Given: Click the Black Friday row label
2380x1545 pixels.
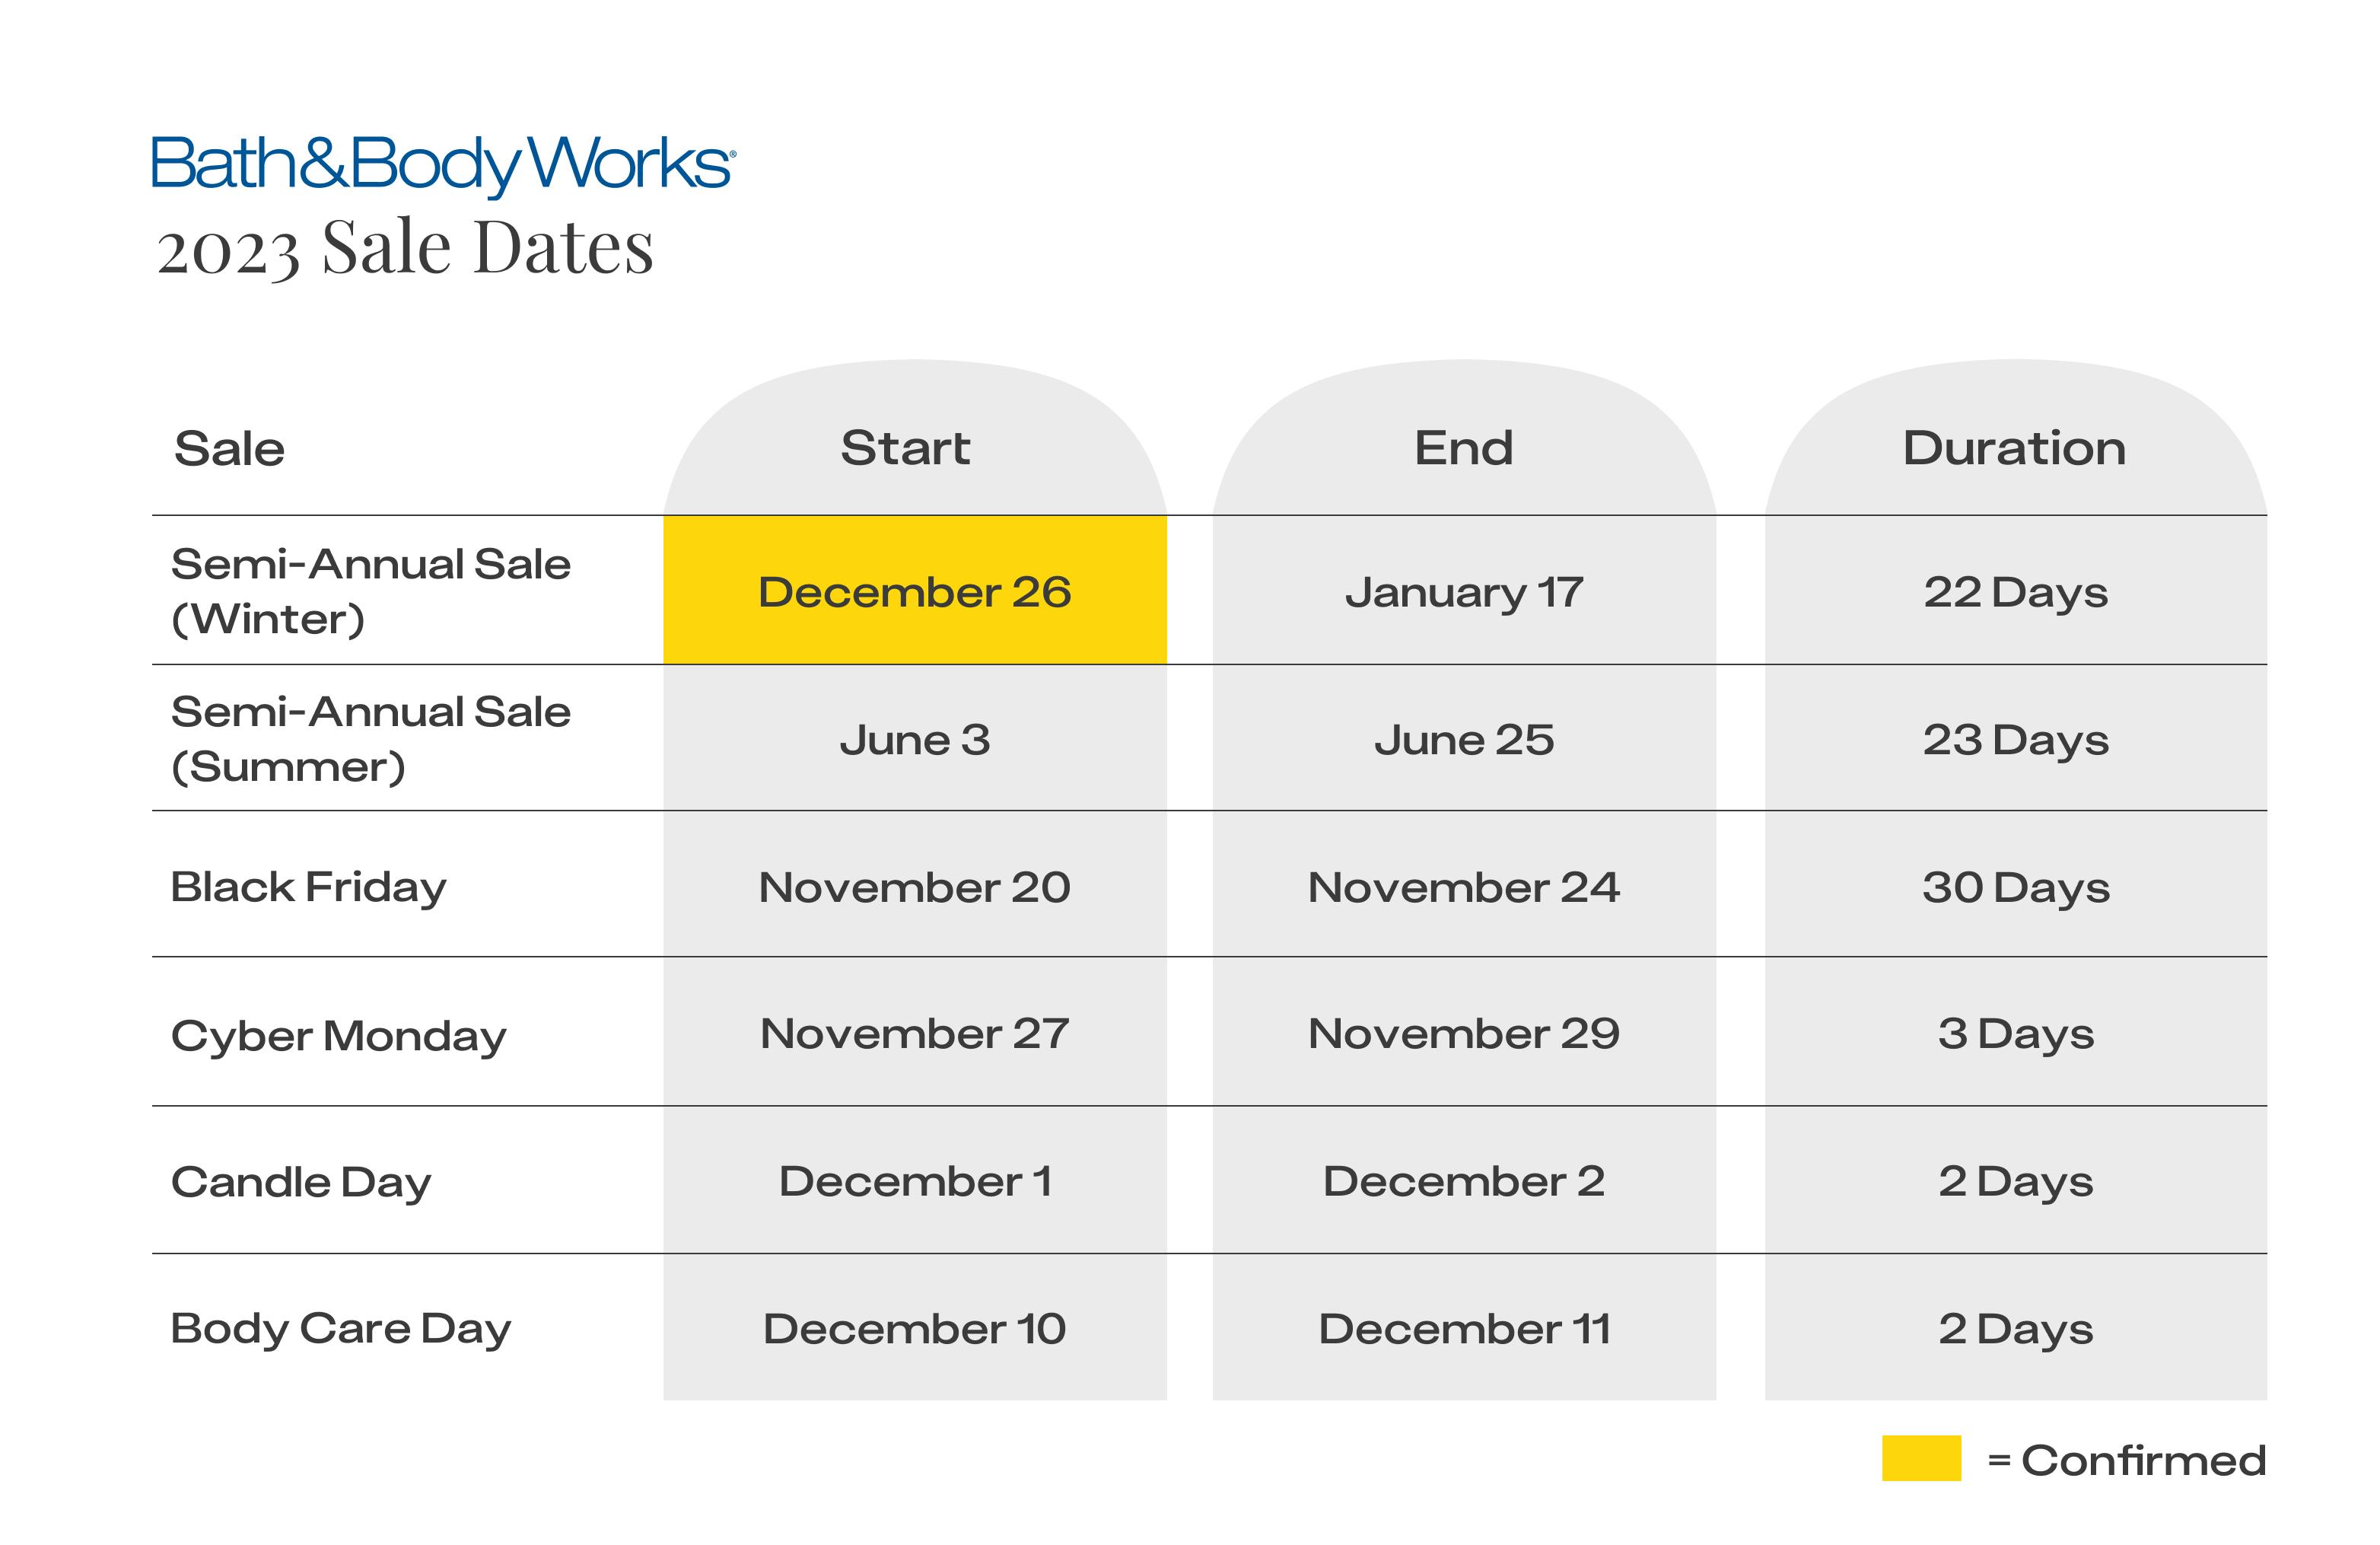Looking at the screenshot, I should (x=308, y=887).
